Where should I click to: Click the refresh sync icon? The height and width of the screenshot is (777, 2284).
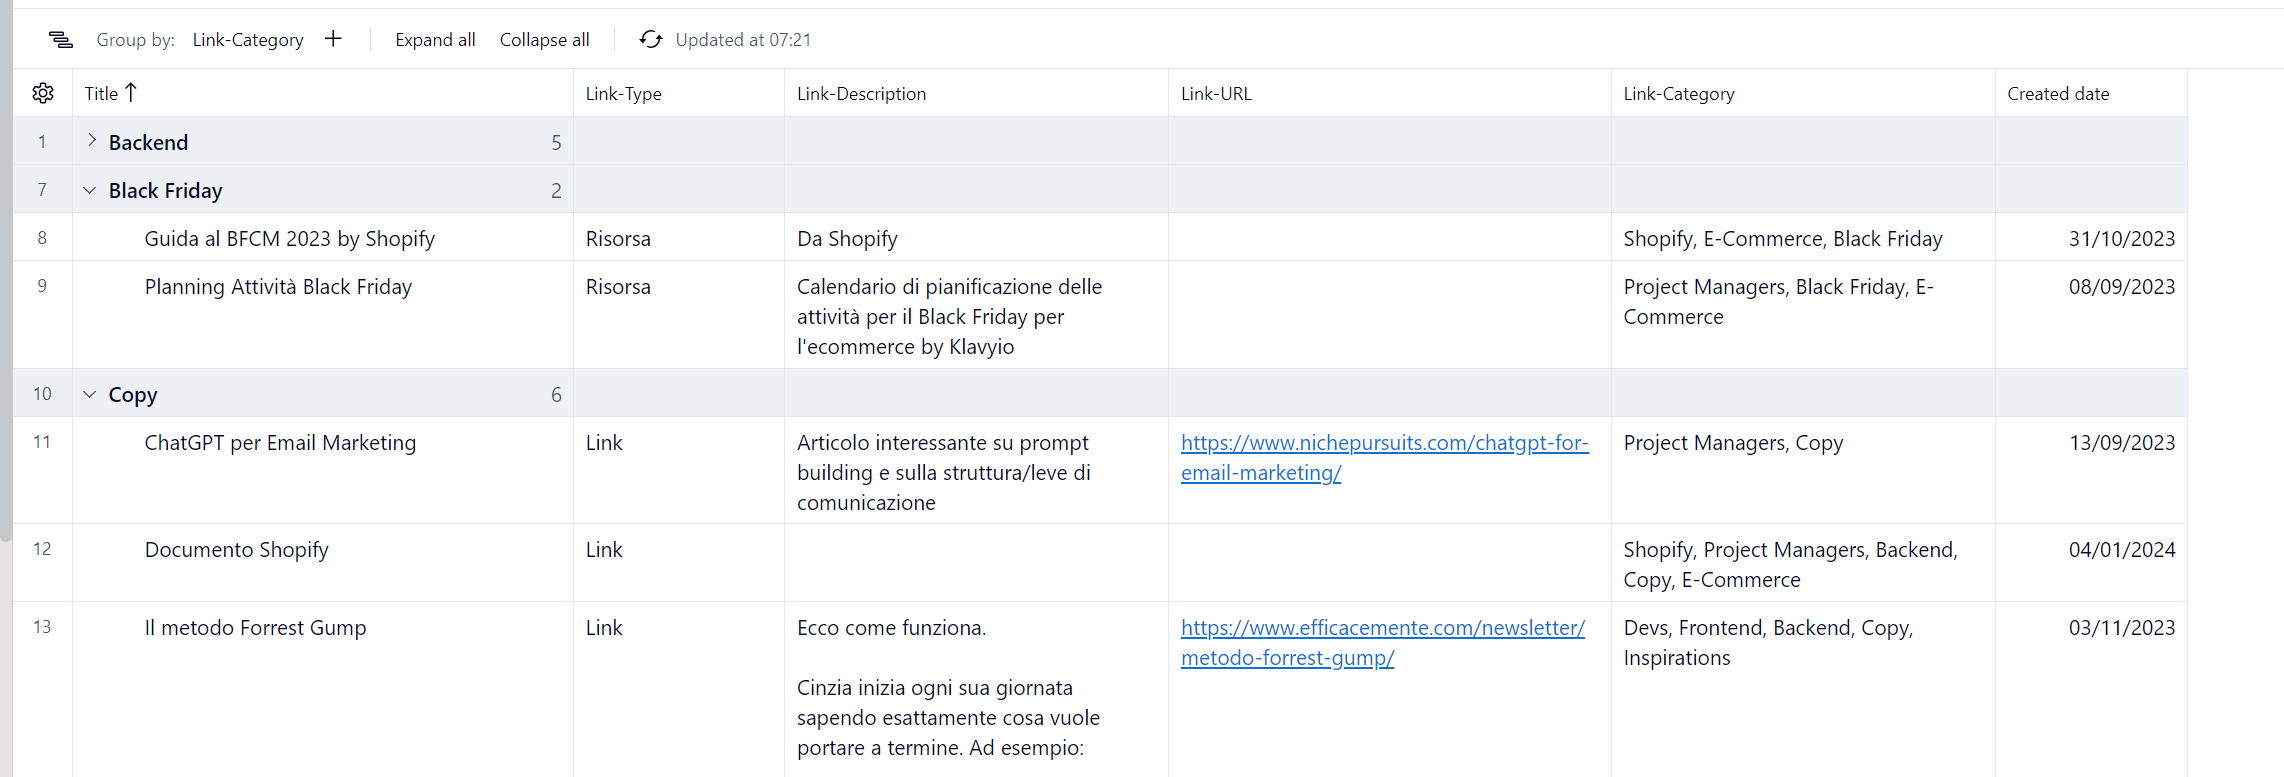(x=651, y=40)
